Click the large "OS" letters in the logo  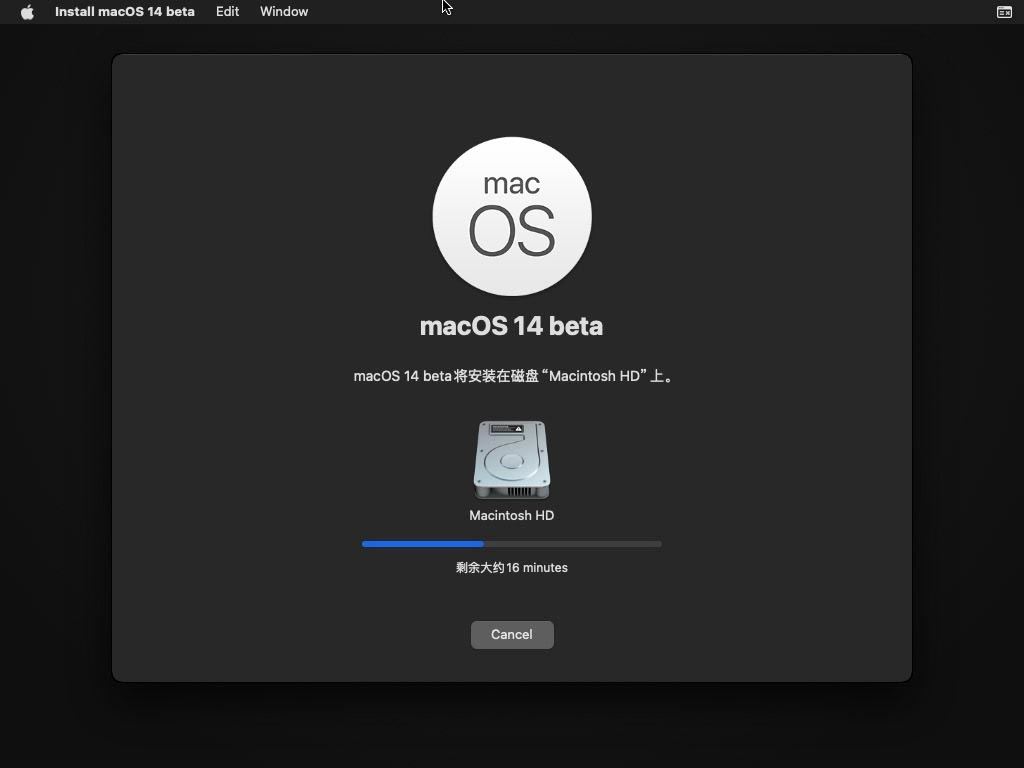(x=512, y=232)
